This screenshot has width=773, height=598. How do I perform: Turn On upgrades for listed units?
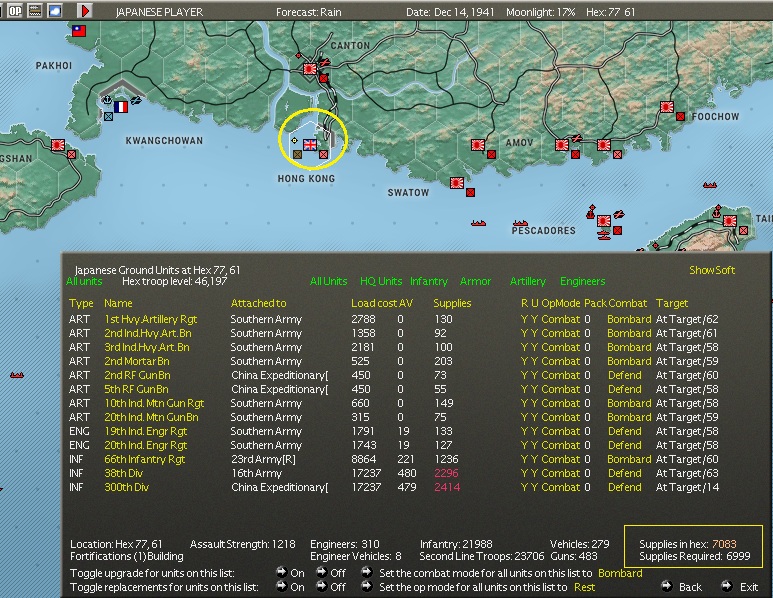(280, 573)
